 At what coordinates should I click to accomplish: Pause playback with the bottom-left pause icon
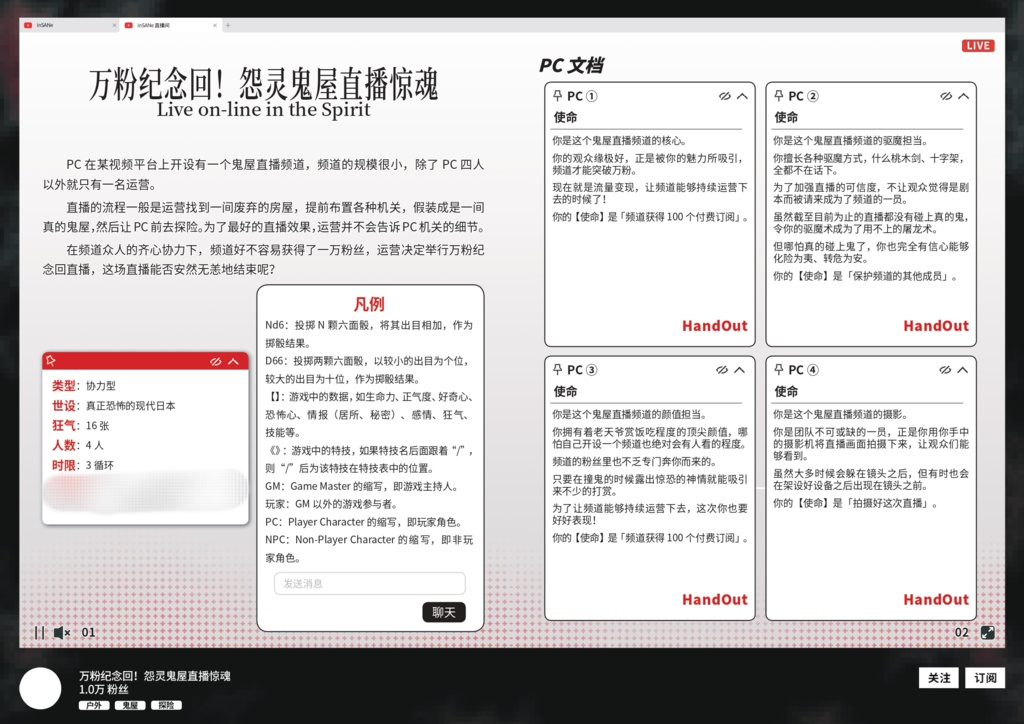click(x=38, y=632)
